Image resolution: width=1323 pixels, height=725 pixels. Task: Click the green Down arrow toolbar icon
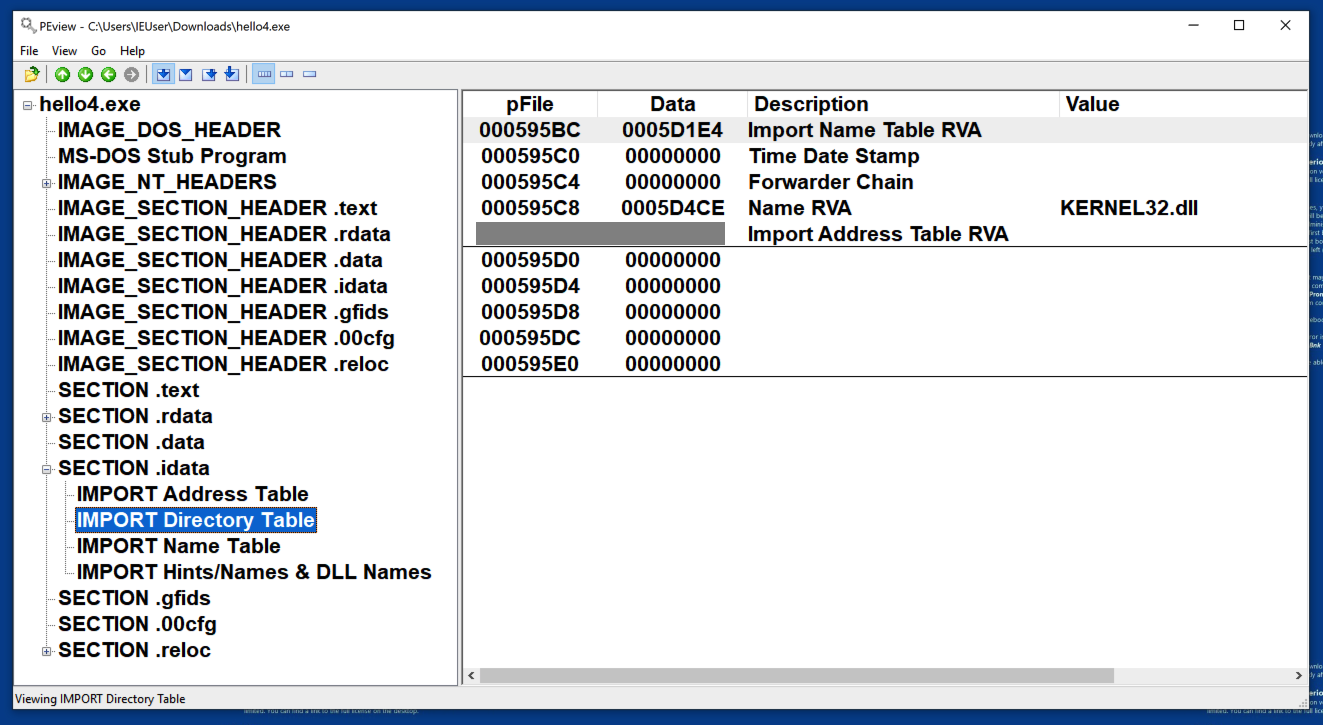pyautogui.click(x=85, y=74)
